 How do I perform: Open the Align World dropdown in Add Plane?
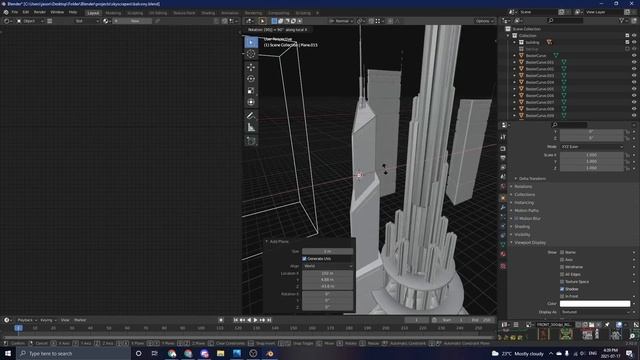point(328,266)
